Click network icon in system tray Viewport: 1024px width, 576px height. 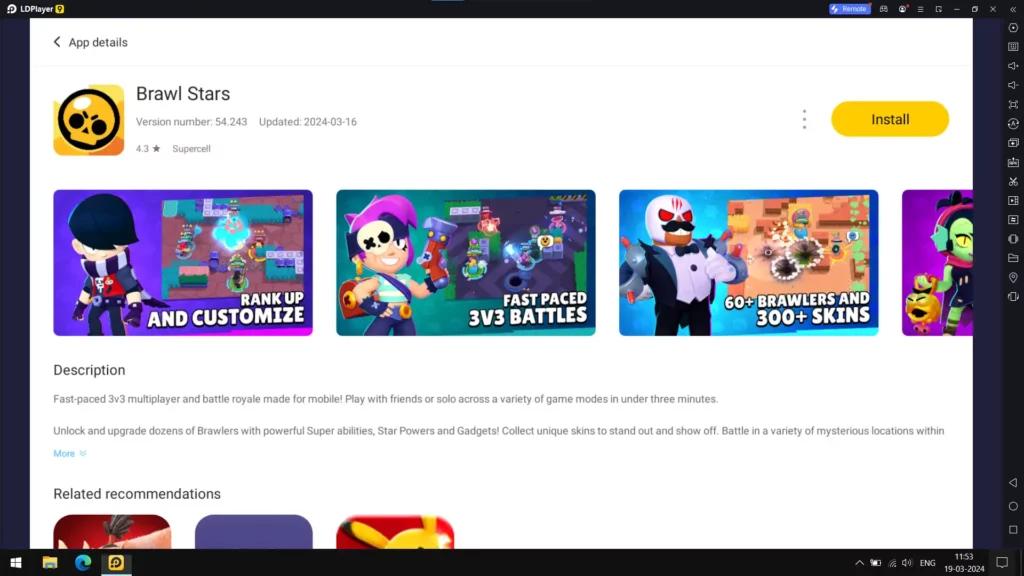pos(892,563)
